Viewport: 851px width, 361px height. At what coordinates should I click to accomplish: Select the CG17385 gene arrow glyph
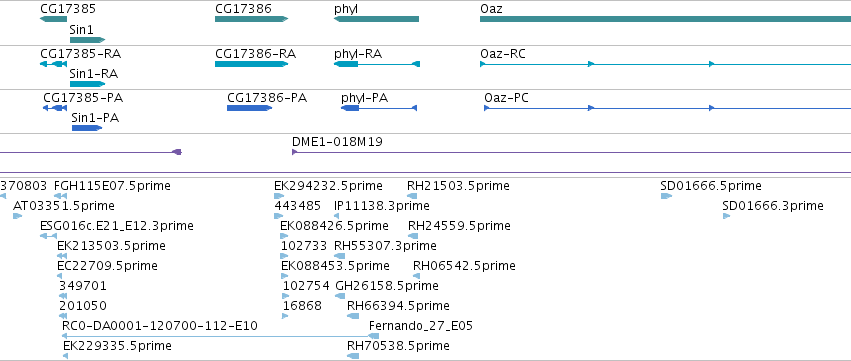coord(53,19)
